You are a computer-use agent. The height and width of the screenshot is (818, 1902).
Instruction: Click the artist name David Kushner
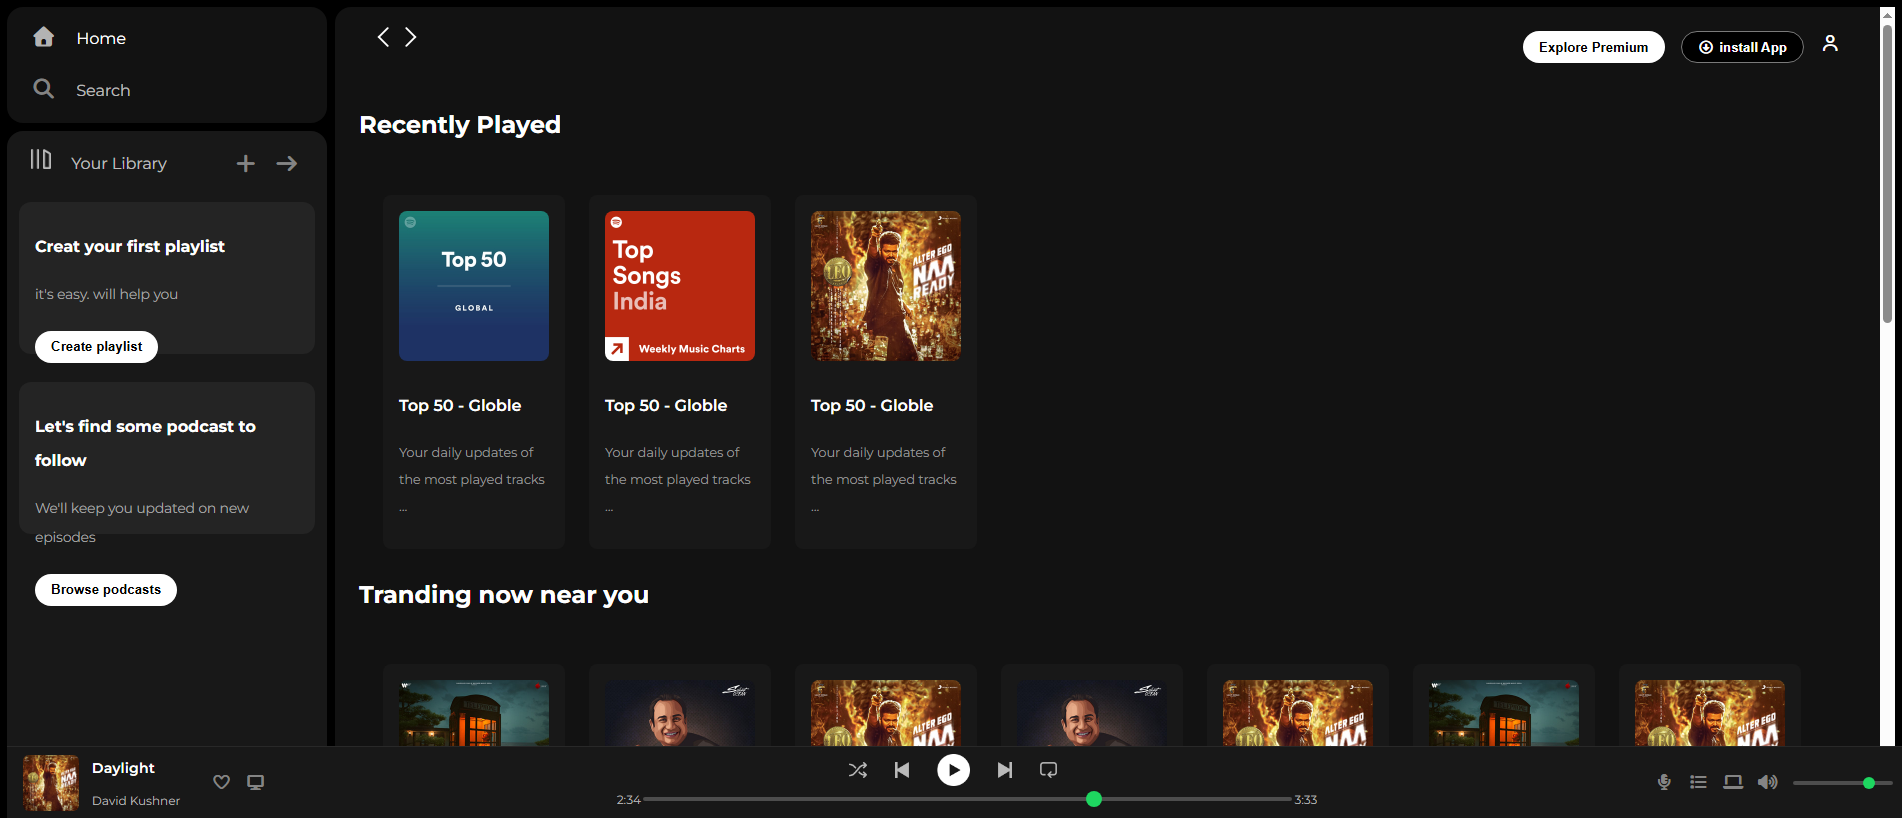(x=136, y=801)
